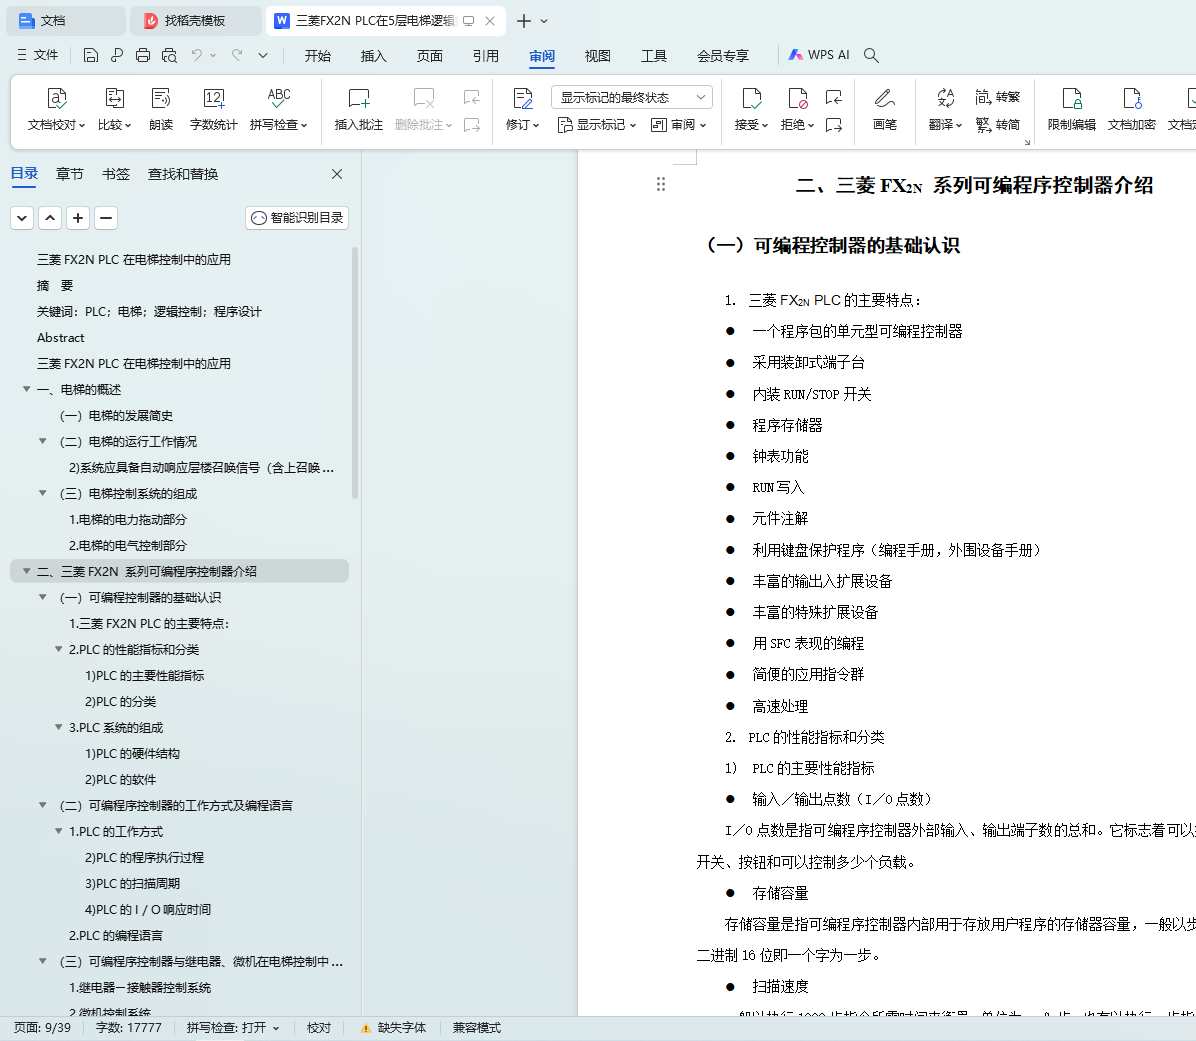Switch to the 引用 ribbon tab
Viewport: 1196px width, 1041px height.
485,56
